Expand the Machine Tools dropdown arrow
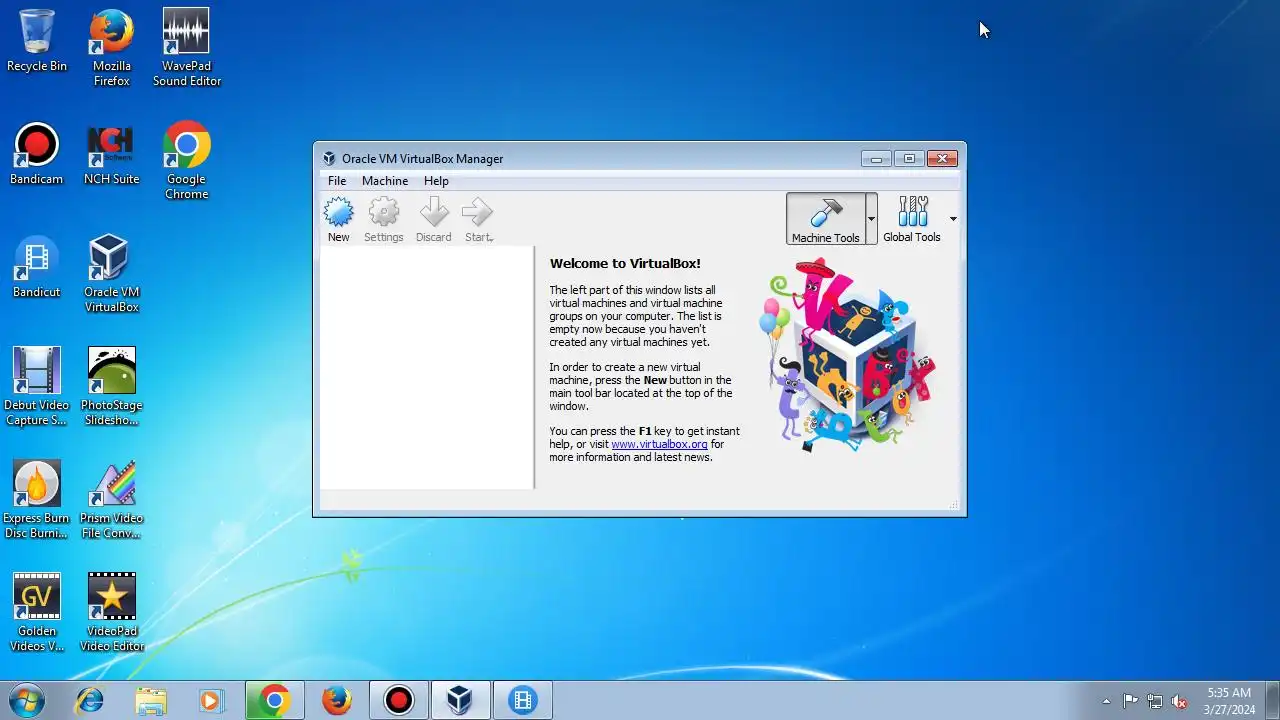1280x720 pixels. click(871, 219)
